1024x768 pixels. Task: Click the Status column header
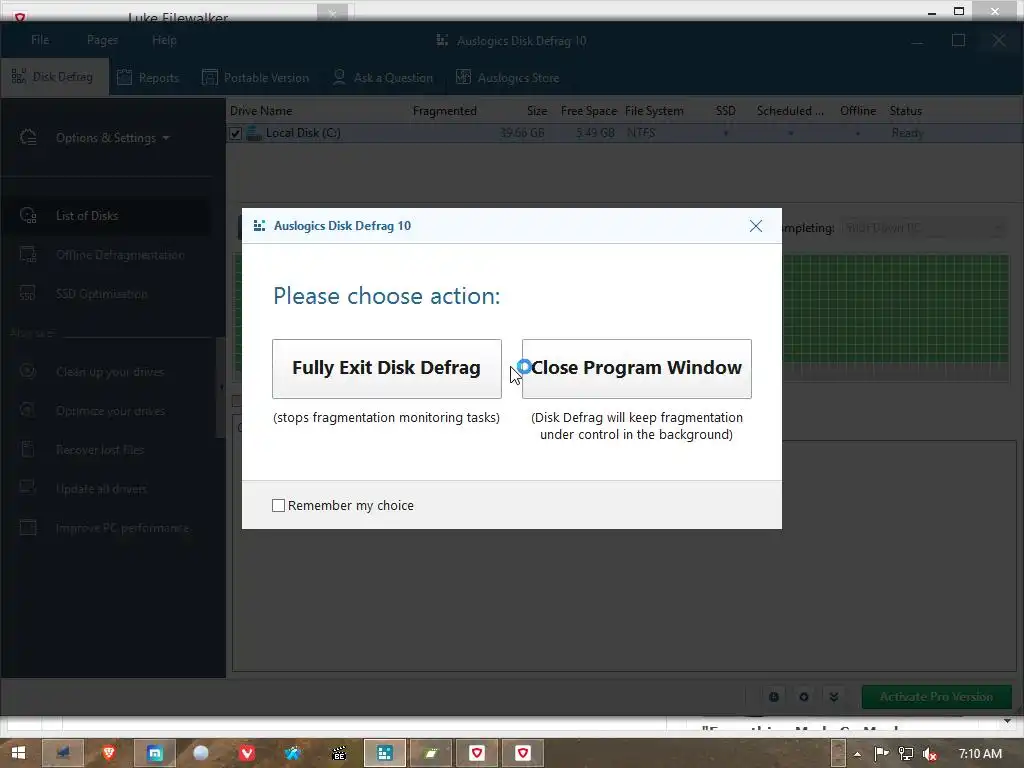[905, 111]
